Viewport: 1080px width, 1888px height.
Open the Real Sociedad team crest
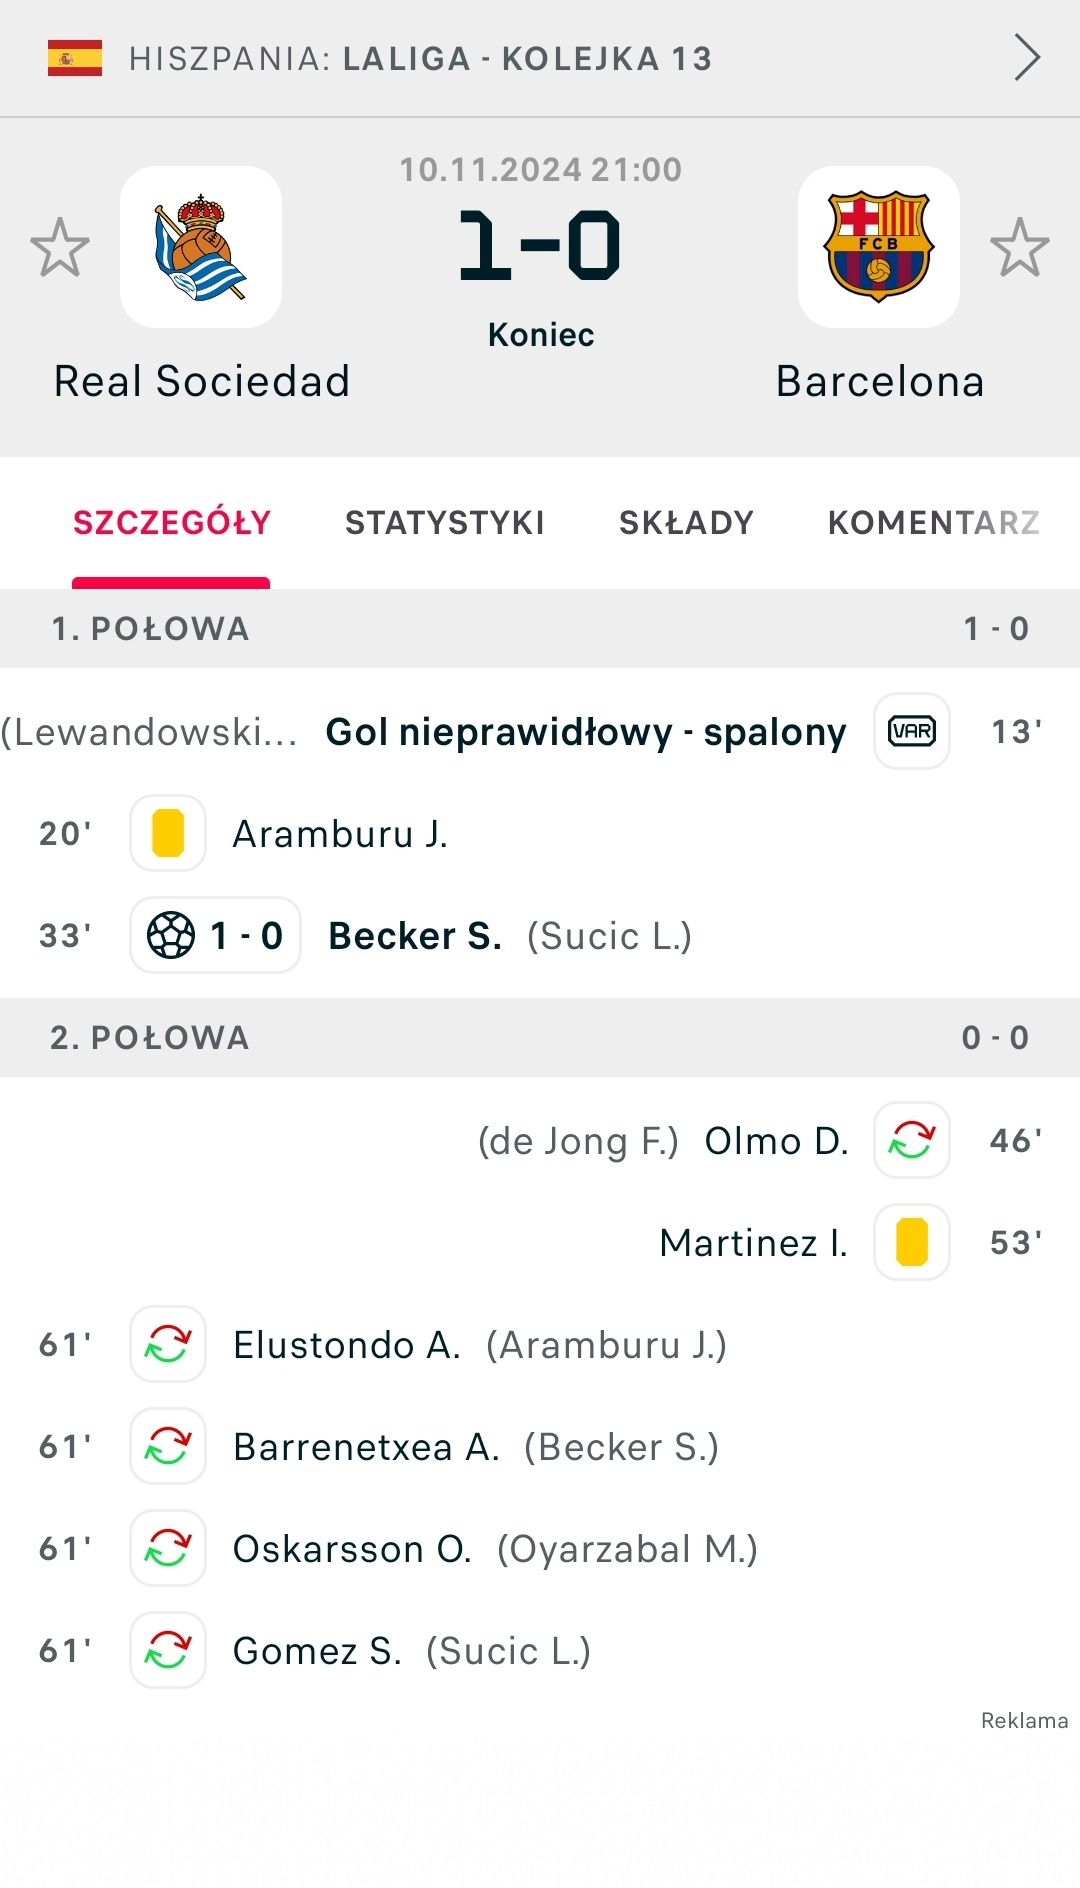[201, 247]
